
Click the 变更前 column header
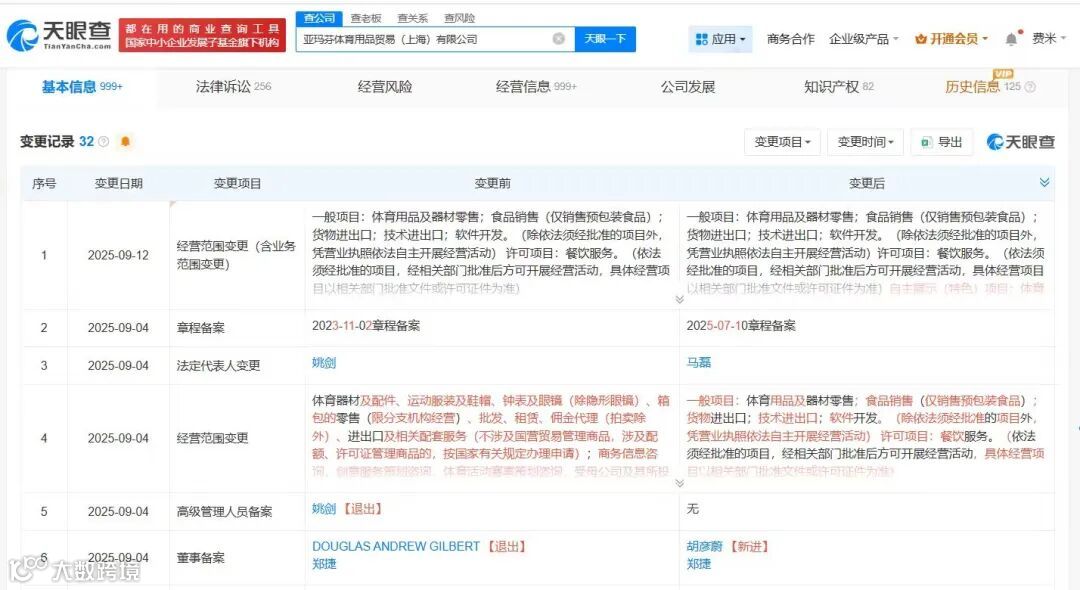coord(492,183)
